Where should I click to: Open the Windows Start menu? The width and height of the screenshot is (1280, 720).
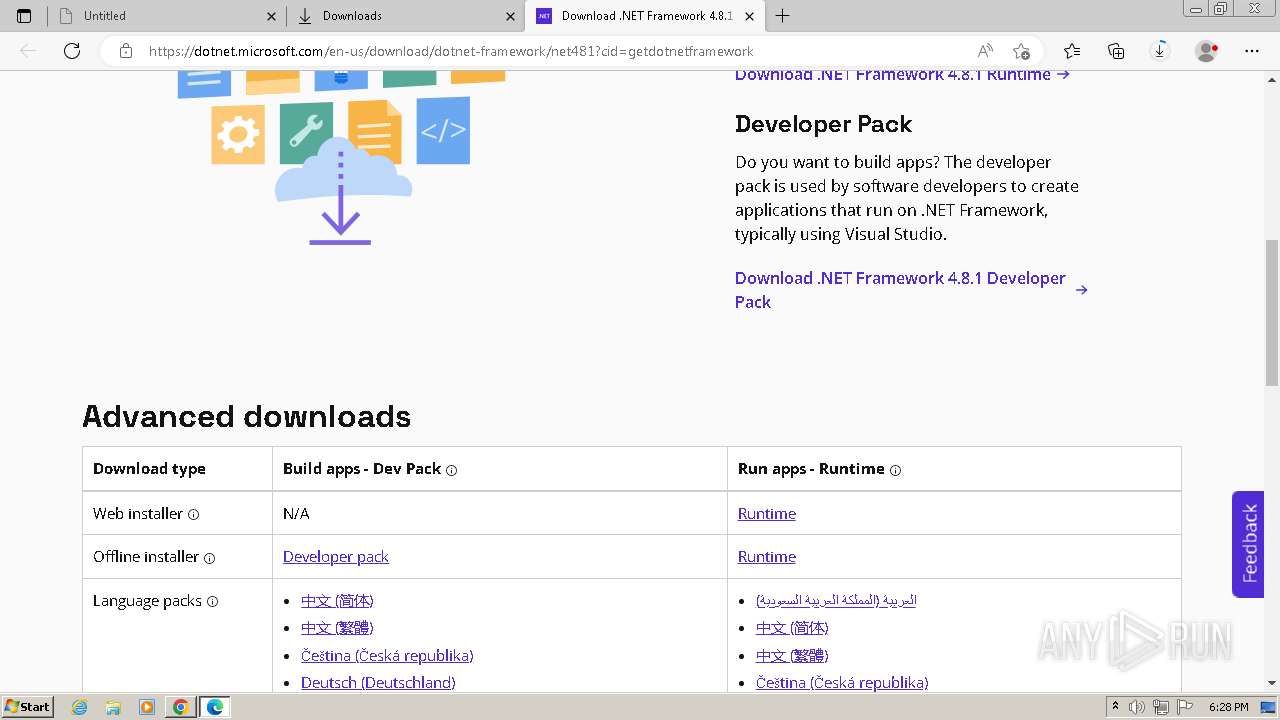(x=28, y=707)
